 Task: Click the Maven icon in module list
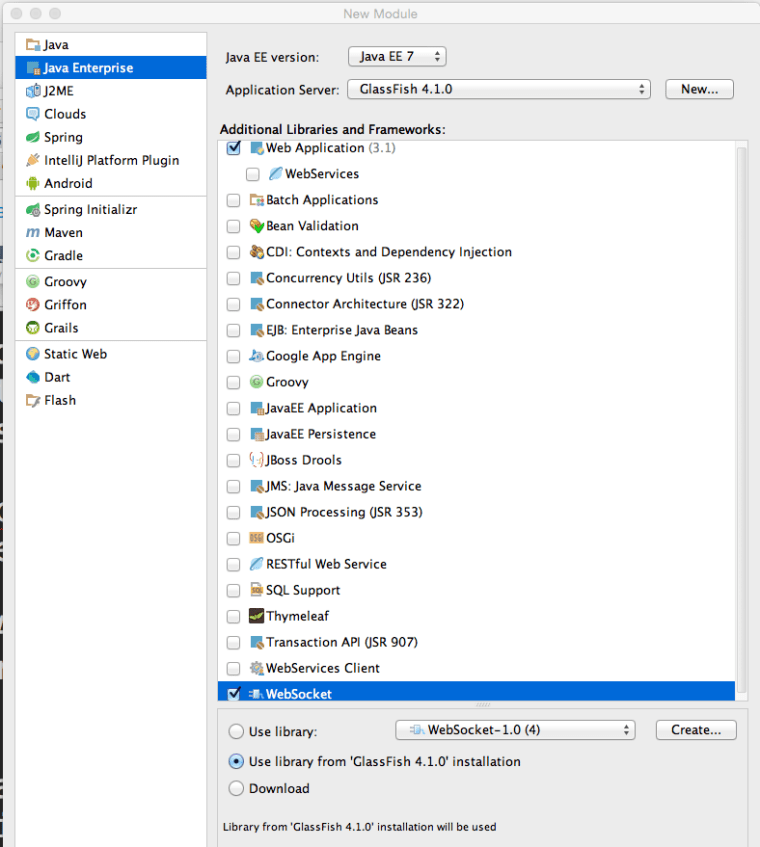point(33,232)
